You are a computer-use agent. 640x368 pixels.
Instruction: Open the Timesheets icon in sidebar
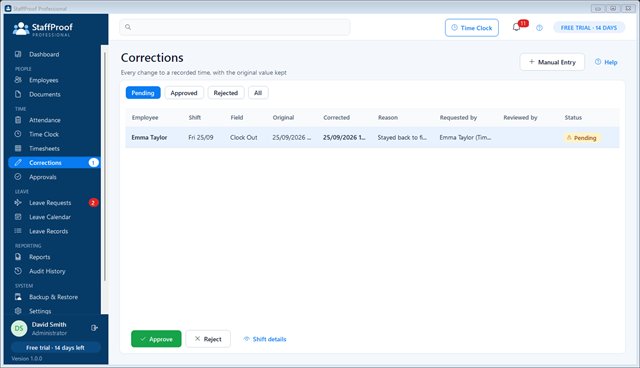pos(18,148)
